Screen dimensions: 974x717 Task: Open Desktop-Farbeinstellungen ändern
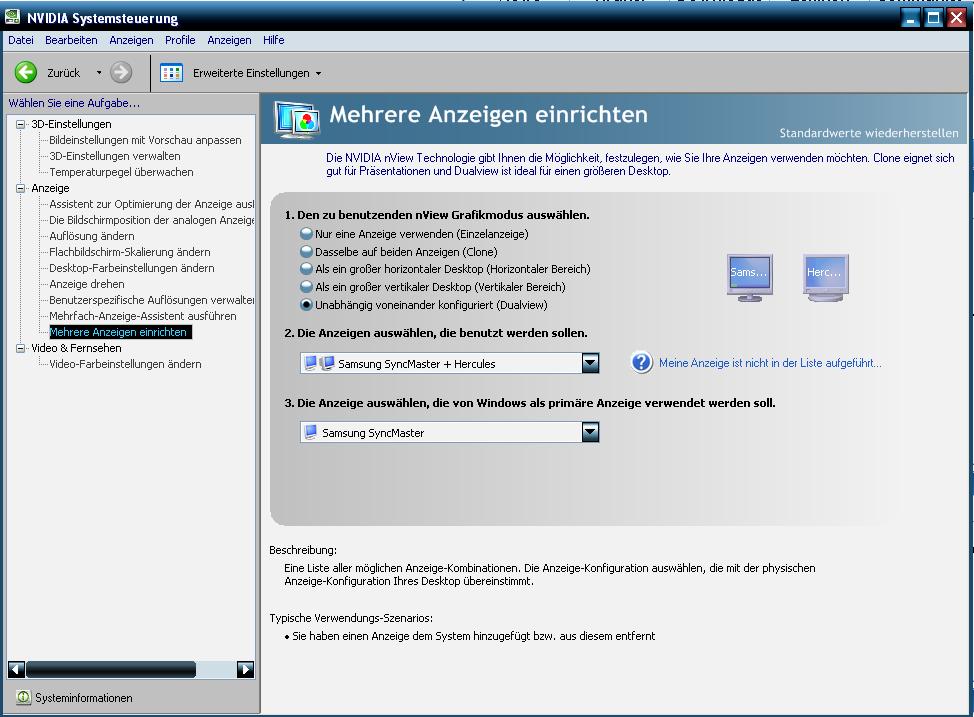(132, 268)
